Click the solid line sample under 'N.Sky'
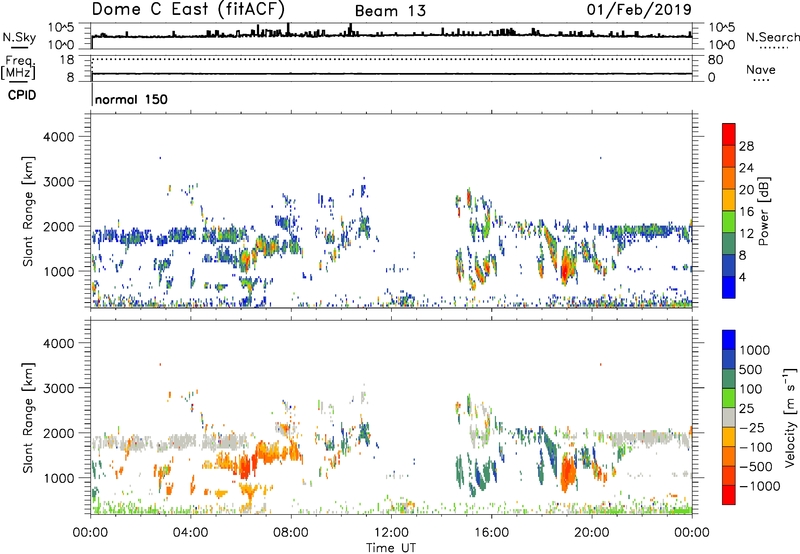This screenshot has width=800, height=554. click(19, 47)
